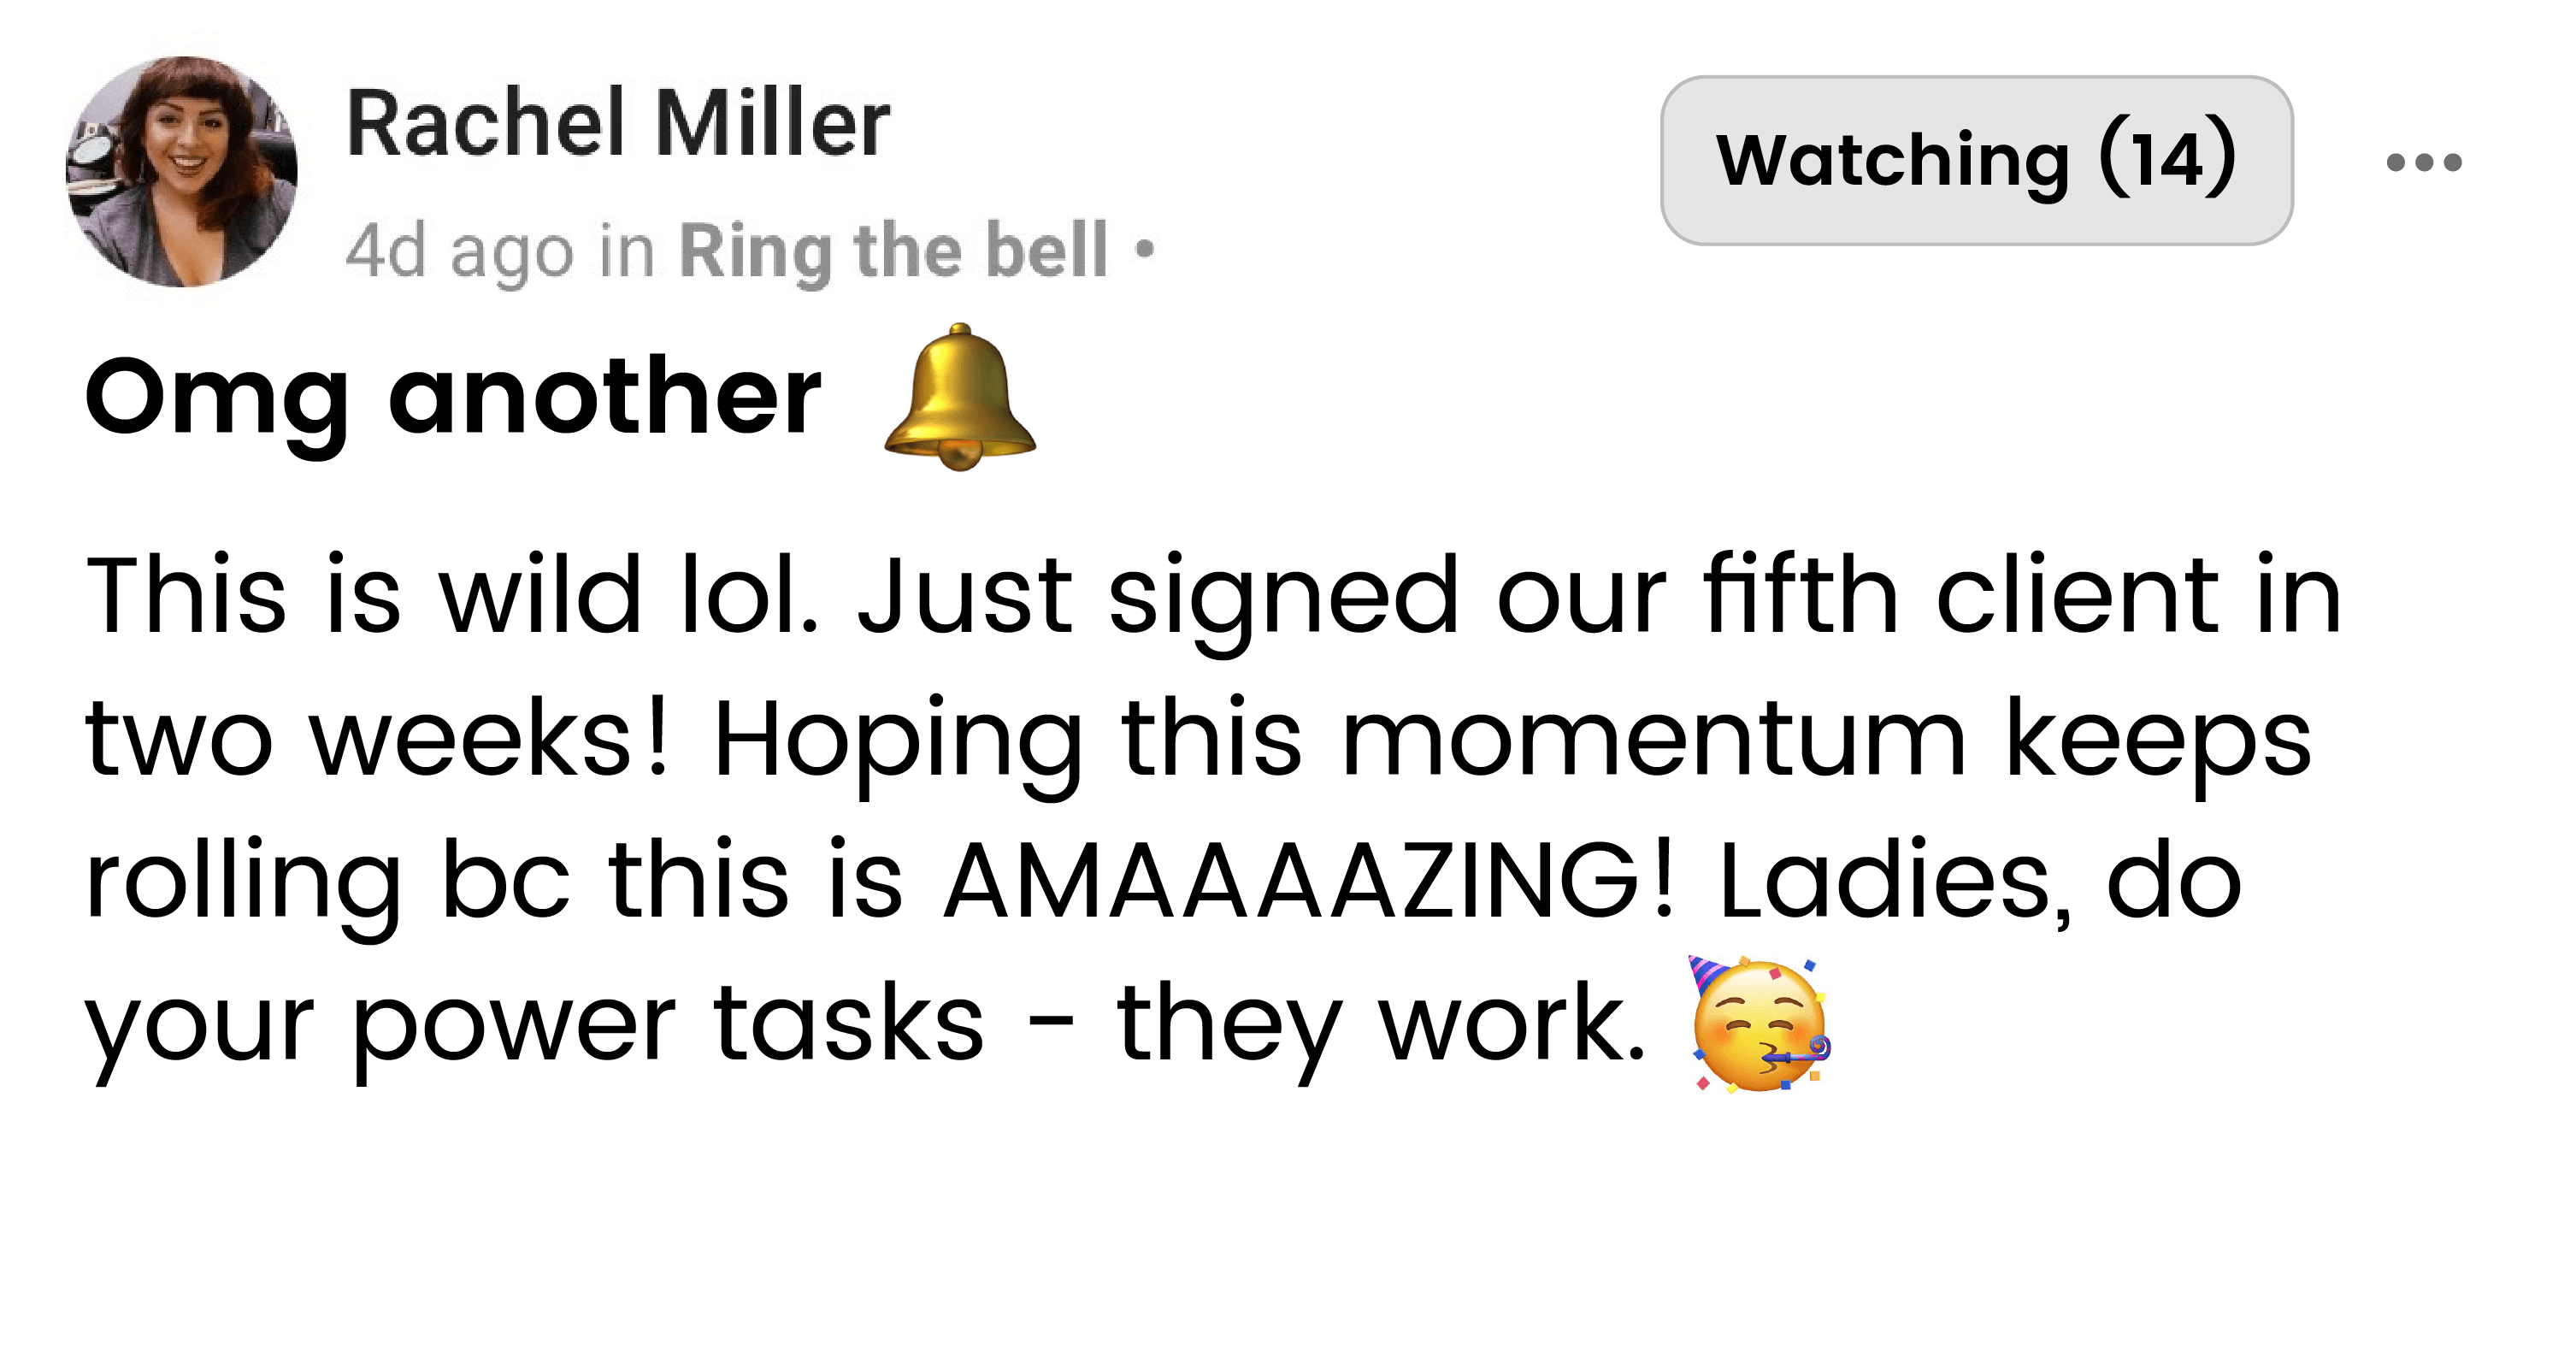Image resolution: width=2576 pixels, height=1351 pixels.
Task: Click the phrase 'two weeks!' in post
Action: point(377,739)
